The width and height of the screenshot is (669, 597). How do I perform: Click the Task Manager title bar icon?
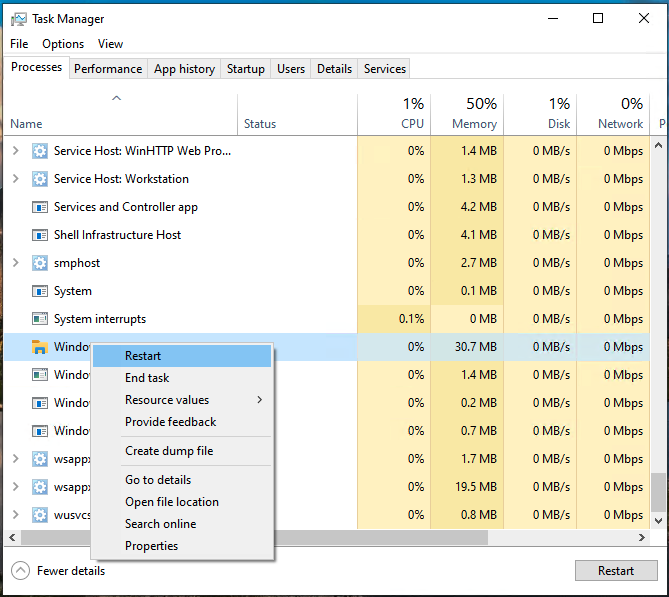17,19
